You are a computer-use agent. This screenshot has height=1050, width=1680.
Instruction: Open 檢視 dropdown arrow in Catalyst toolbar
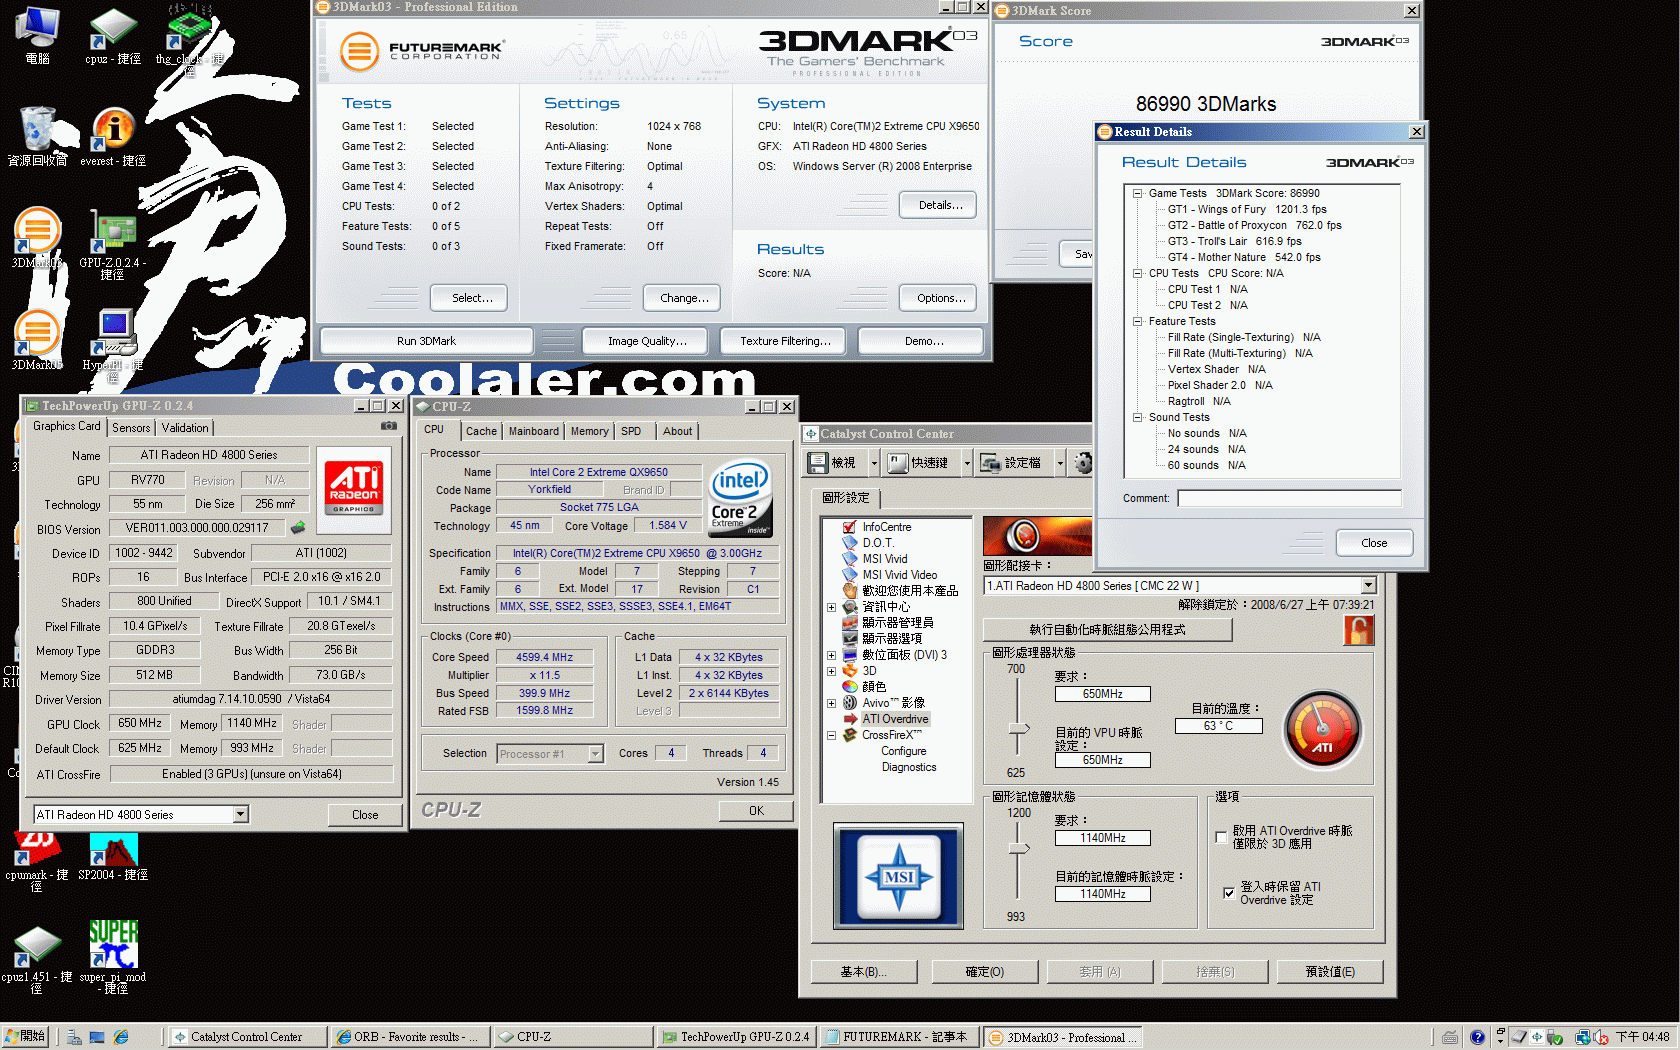[874, 463]
